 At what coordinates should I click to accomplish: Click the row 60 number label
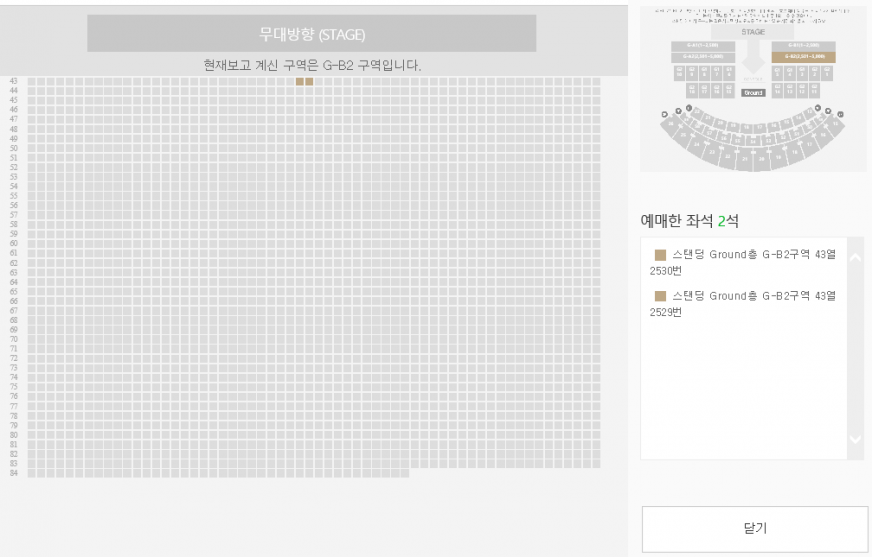[14, 243]
